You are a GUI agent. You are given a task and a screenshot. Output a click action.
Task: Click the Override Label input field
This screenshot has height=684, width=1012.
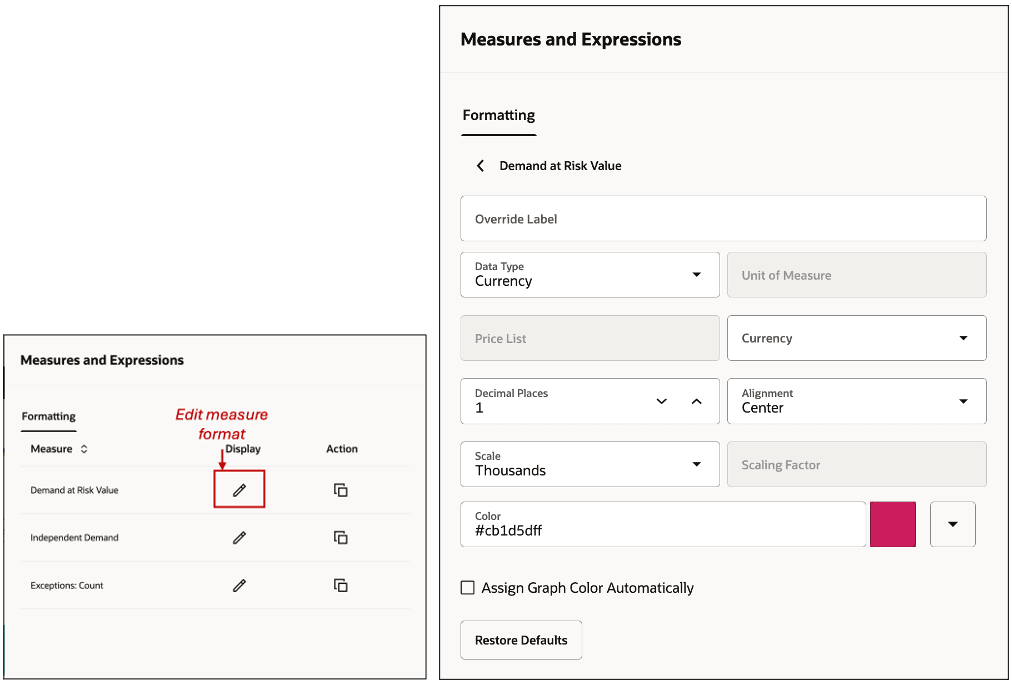pos(722,219)
